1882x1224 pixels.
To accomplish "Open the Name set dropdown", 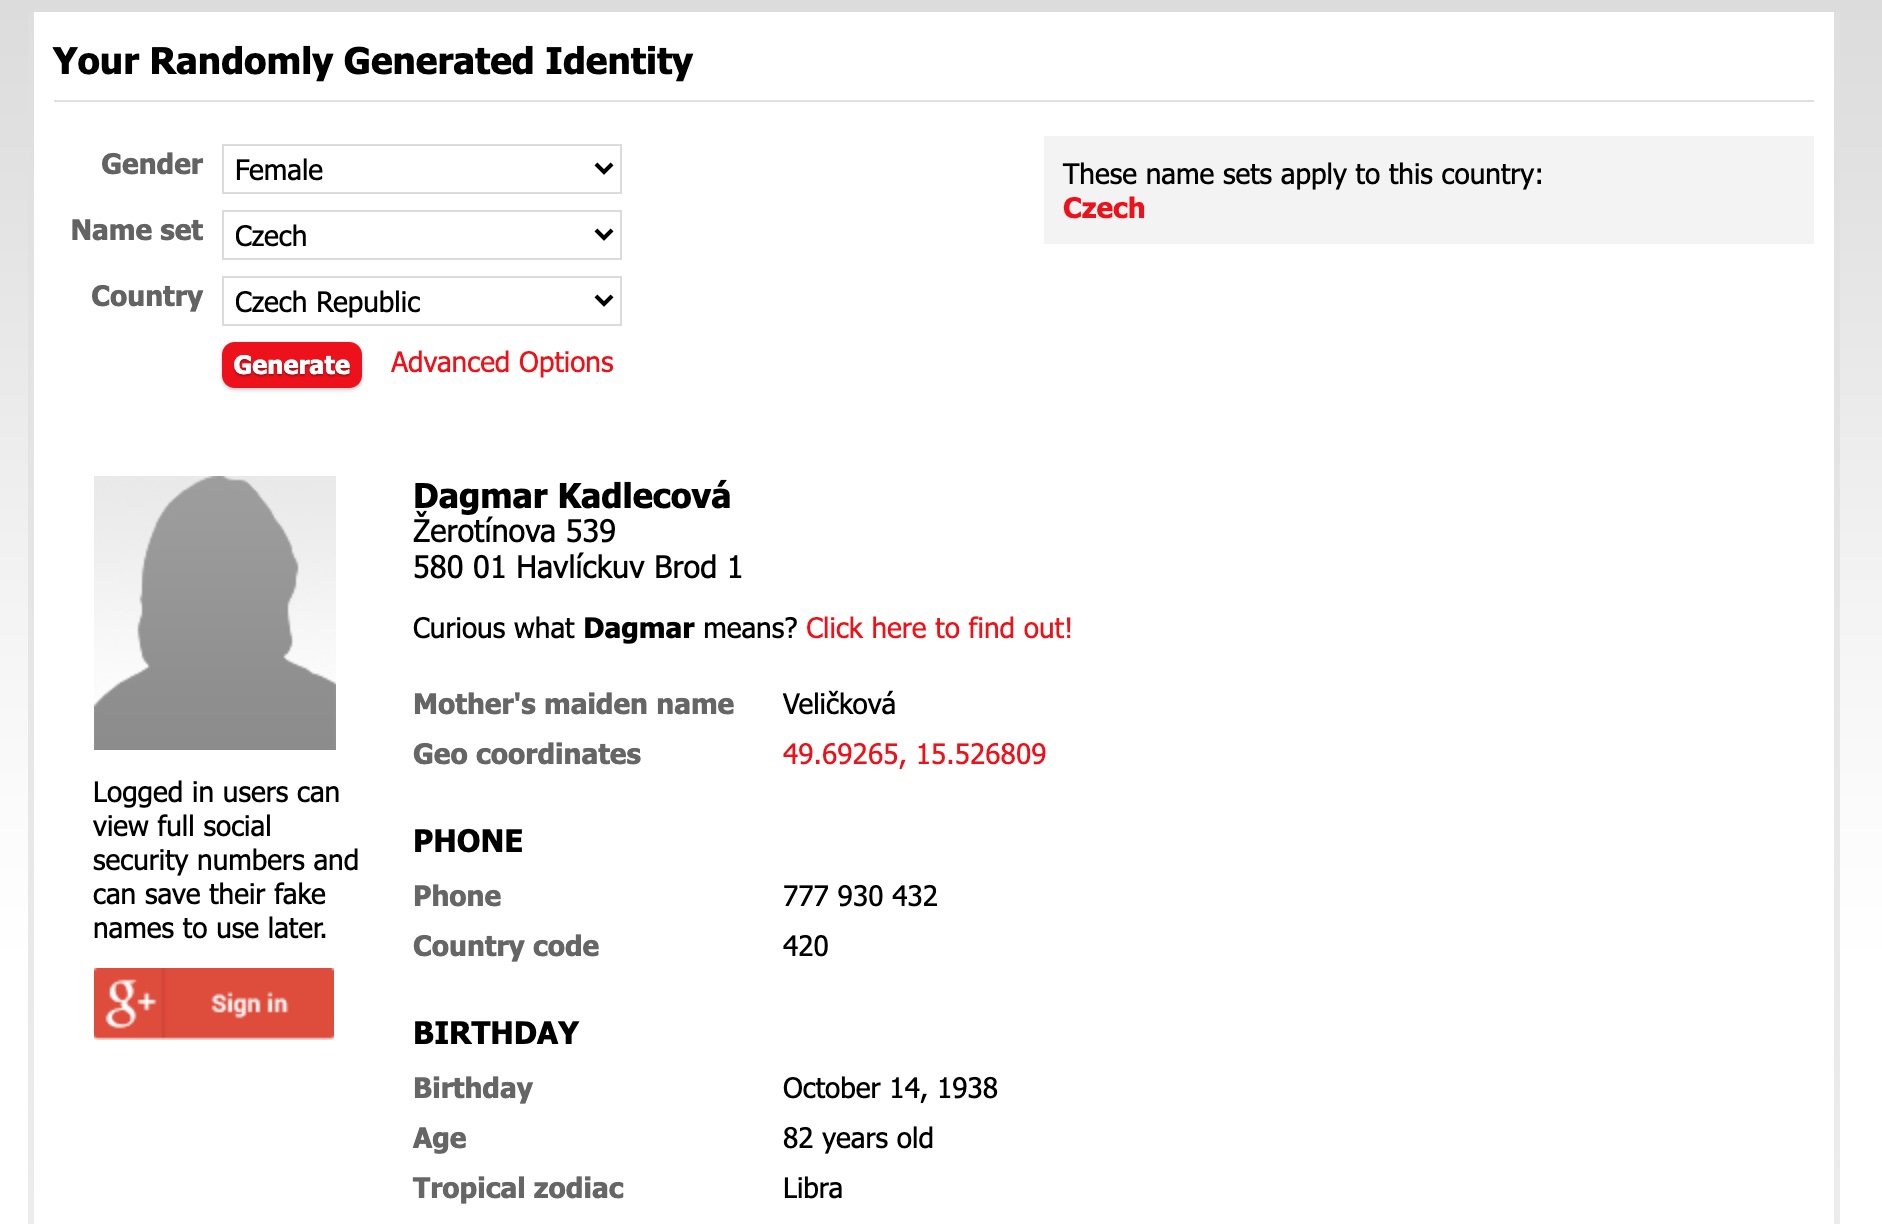I will pyautogui.click(x=421, y=235).
